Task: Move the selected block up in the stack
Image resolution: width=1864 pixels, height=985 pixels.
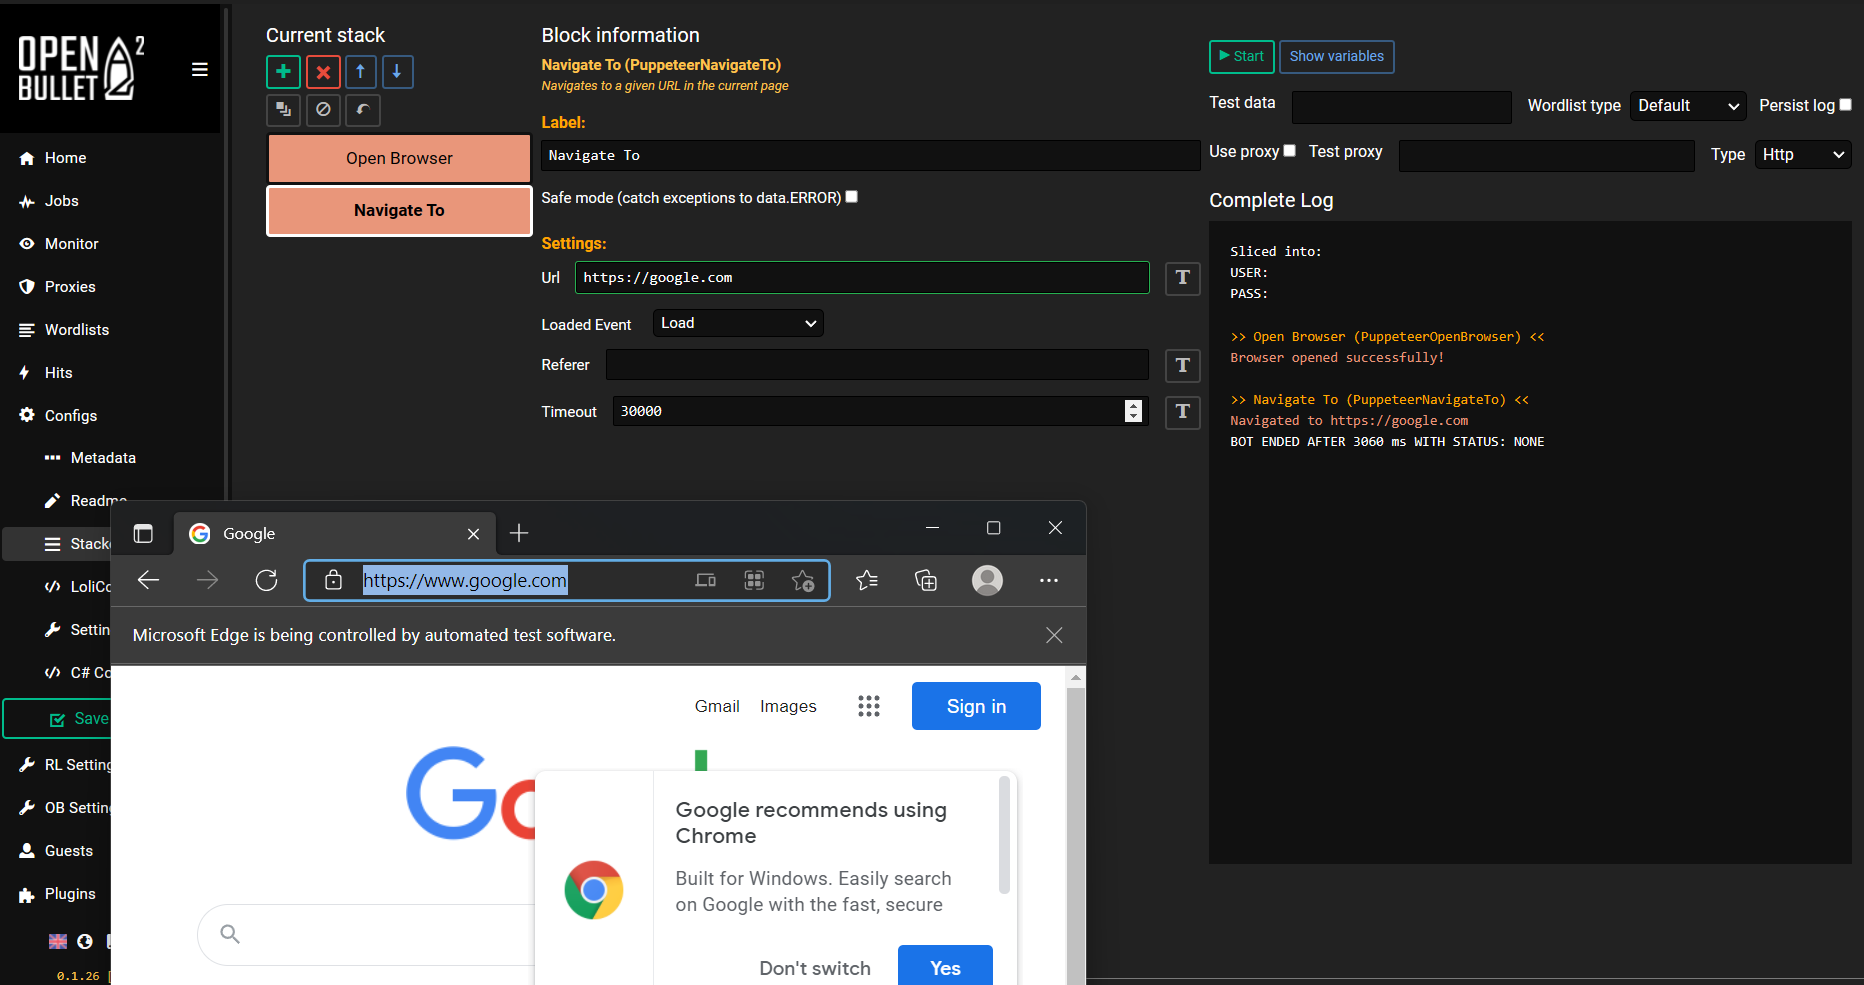Action: [360, 72]
